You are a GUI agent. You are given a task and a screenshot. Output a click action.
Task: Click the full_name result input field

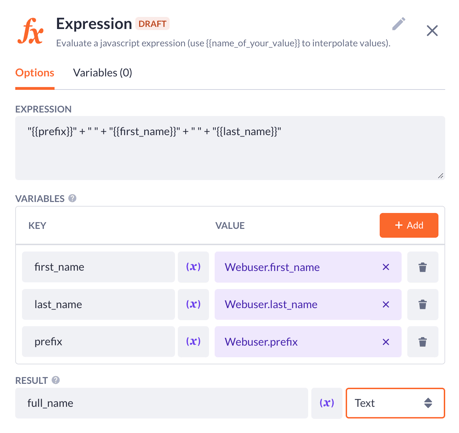tap(162, 403)
